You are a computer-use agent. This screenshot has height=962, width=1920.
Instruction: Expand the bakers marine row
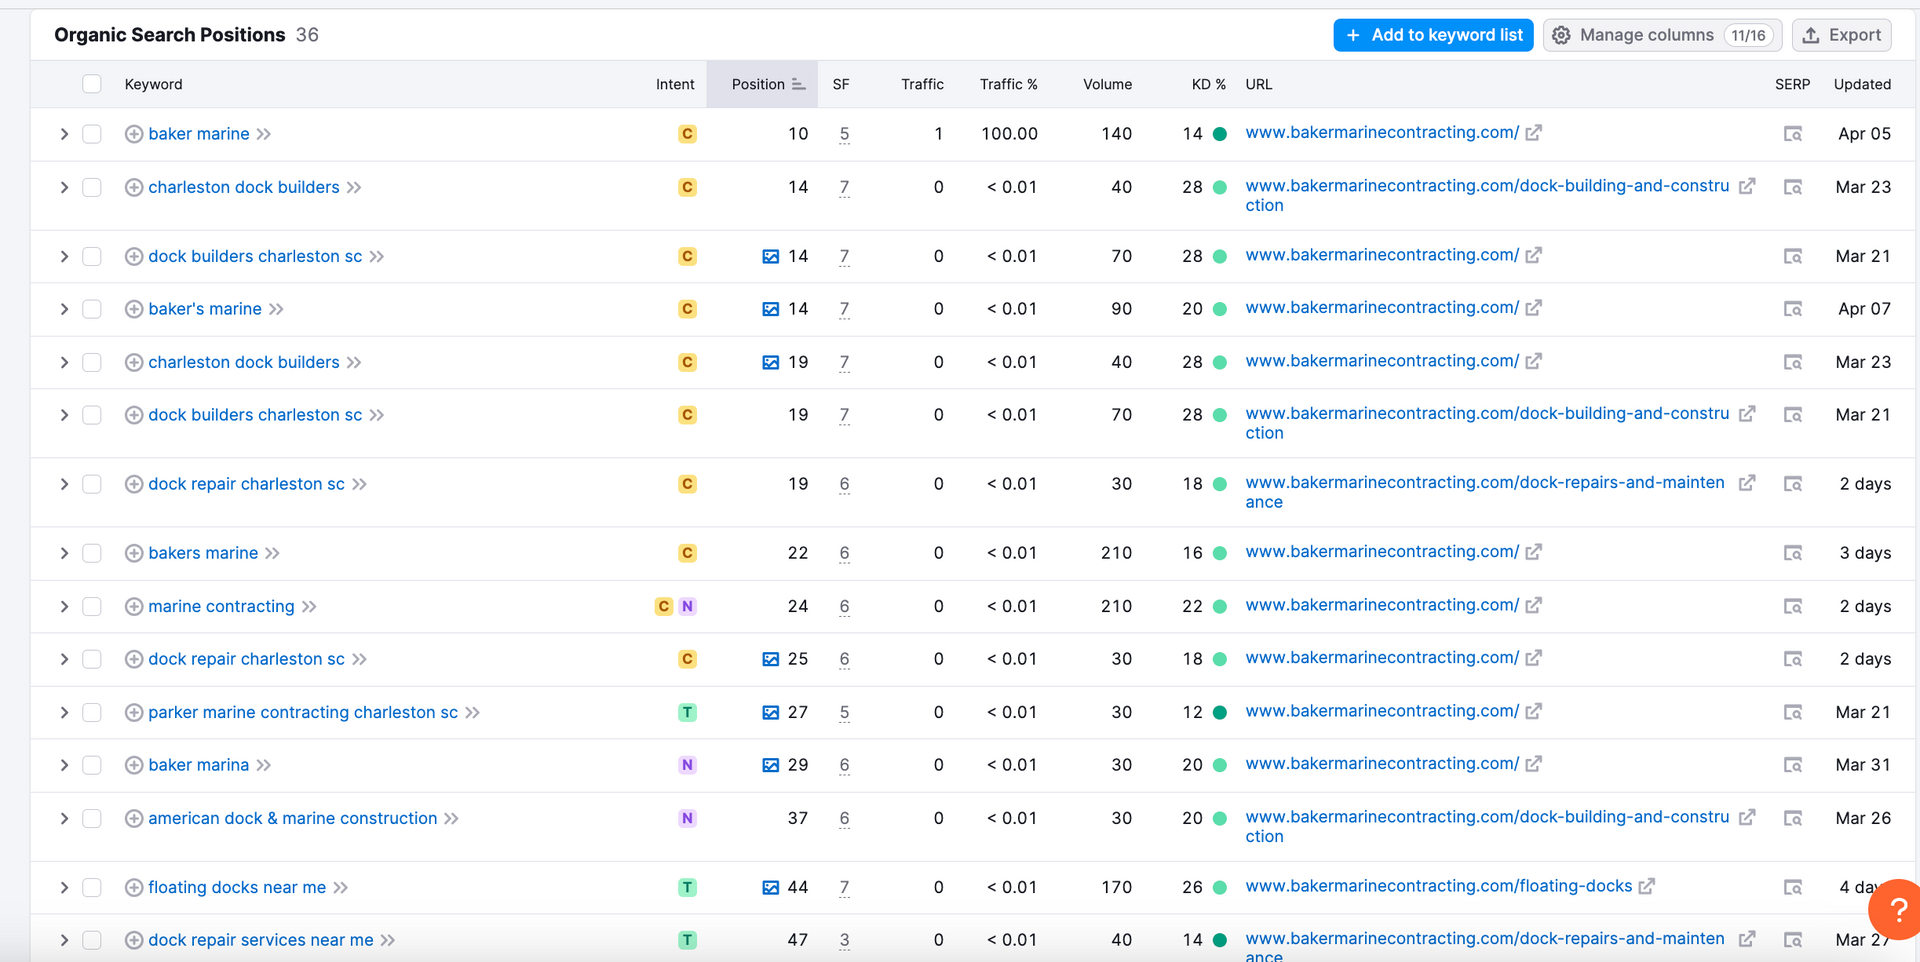pyautogui.click(x=64, y=553)
